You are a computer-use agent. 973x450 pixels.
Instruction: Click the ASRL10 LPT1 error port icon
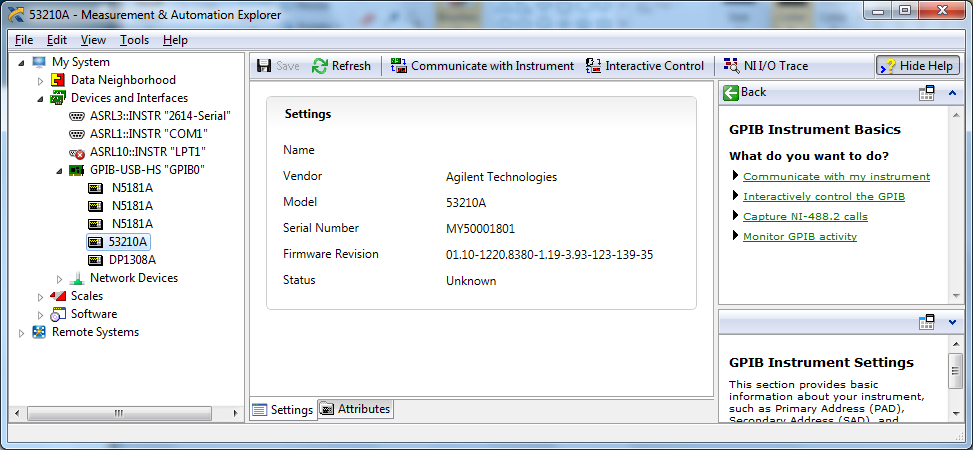pyautogui.click(x=77, y=152)
